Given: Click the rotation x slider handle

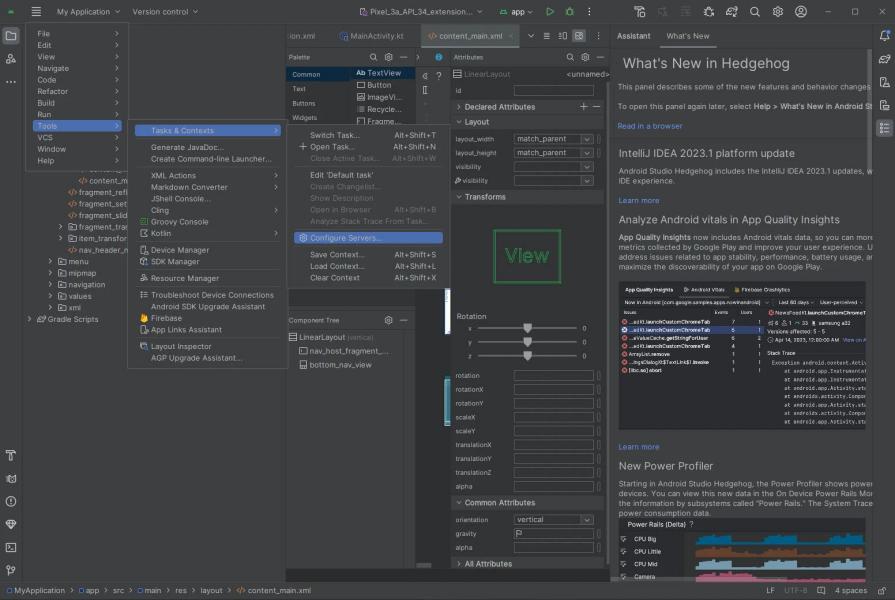Looking at the screenshot, I should tap(527, 328).
